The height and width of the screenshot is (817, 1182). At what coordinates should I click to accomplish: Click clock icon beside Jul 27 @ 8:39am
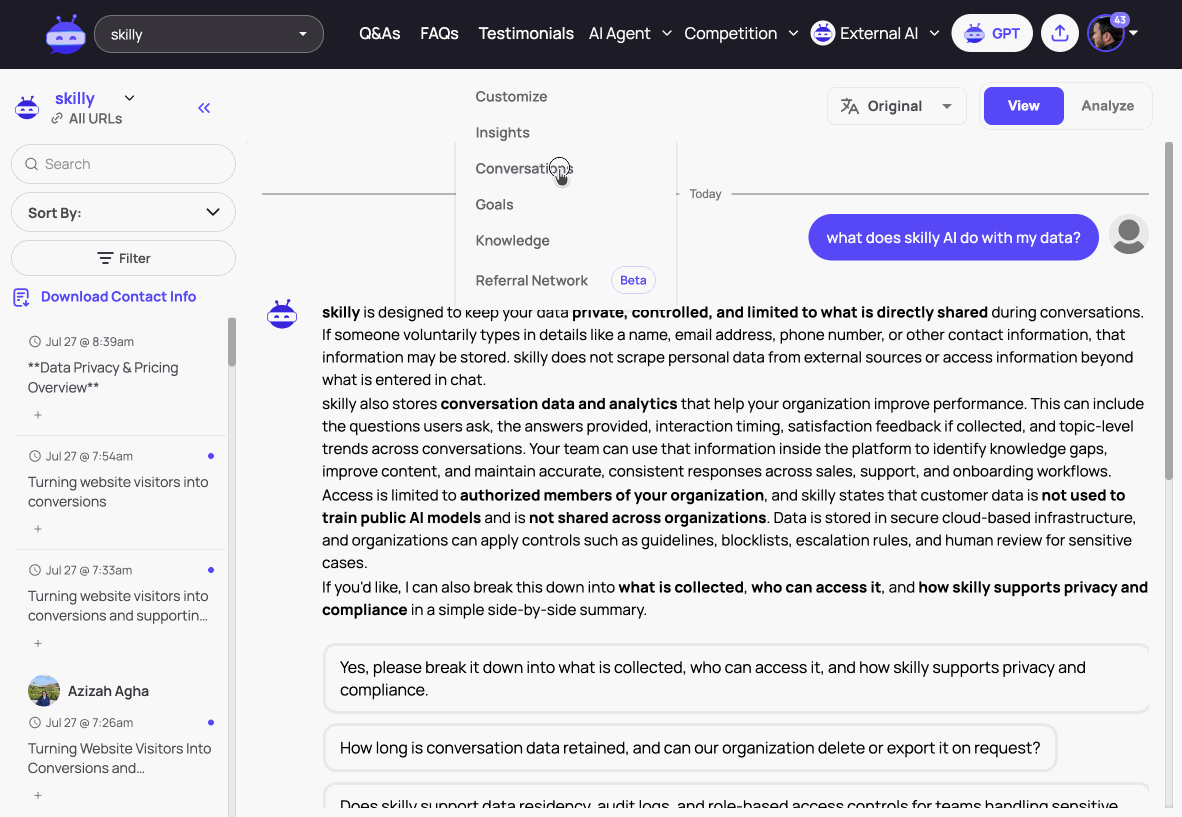click(x=35, y=341)
